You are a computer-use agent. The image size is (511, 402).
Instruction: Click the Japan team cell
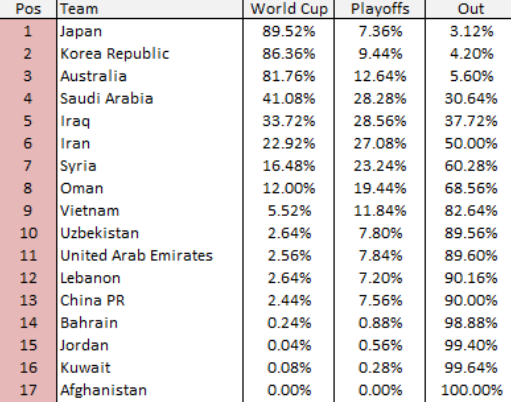tap(150, 31)
